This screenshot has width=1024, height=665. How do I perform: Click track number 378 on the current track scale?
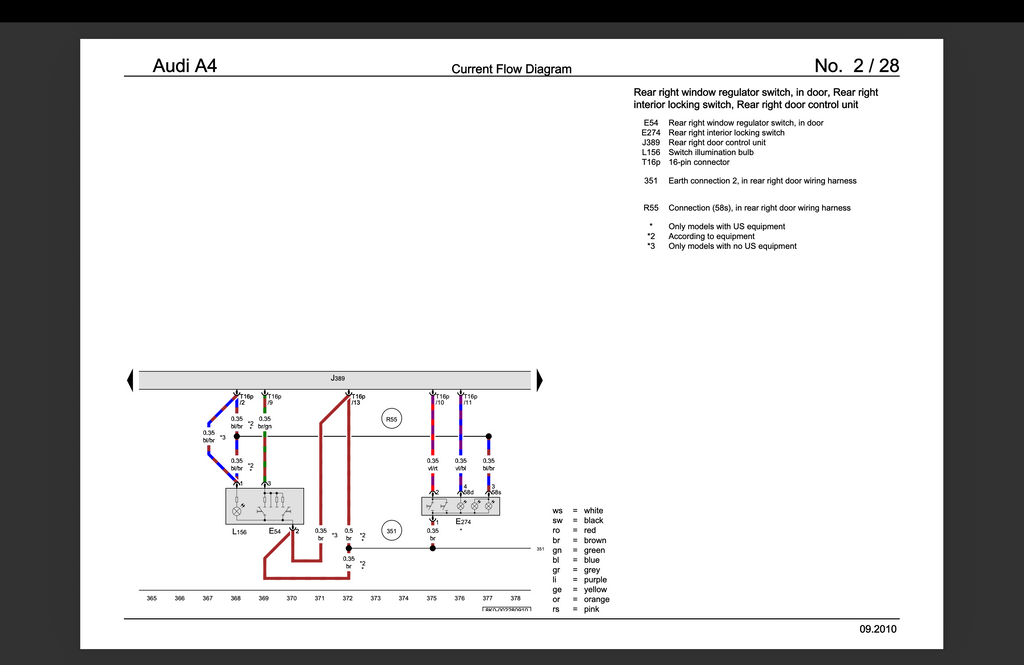(x=515, y=598)
